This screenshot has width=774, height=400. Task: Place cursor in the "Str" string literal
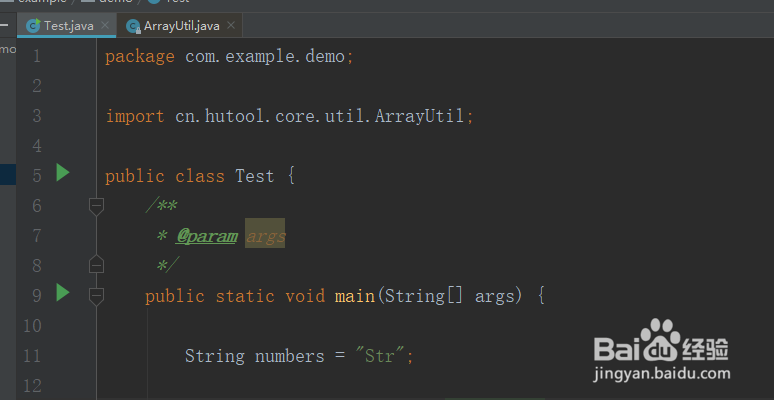click(375, 356)
